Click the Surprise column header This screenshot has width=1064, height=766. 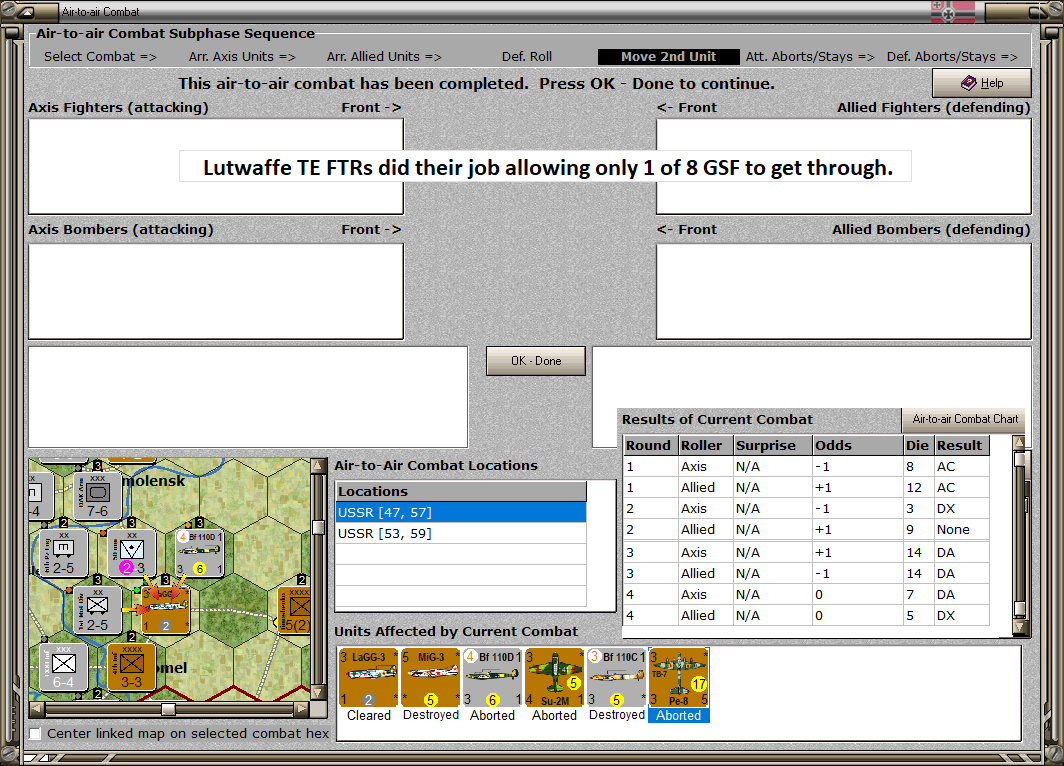pyautogui.click(x=773, y=446)
